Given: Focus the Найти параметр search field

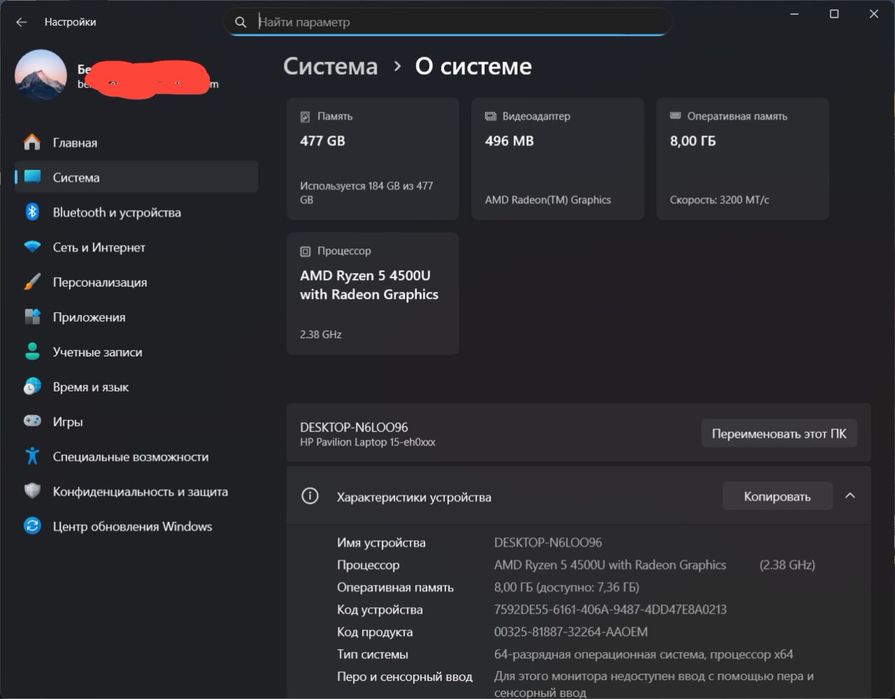Looking at the screenshot, I should pos(448,22).
